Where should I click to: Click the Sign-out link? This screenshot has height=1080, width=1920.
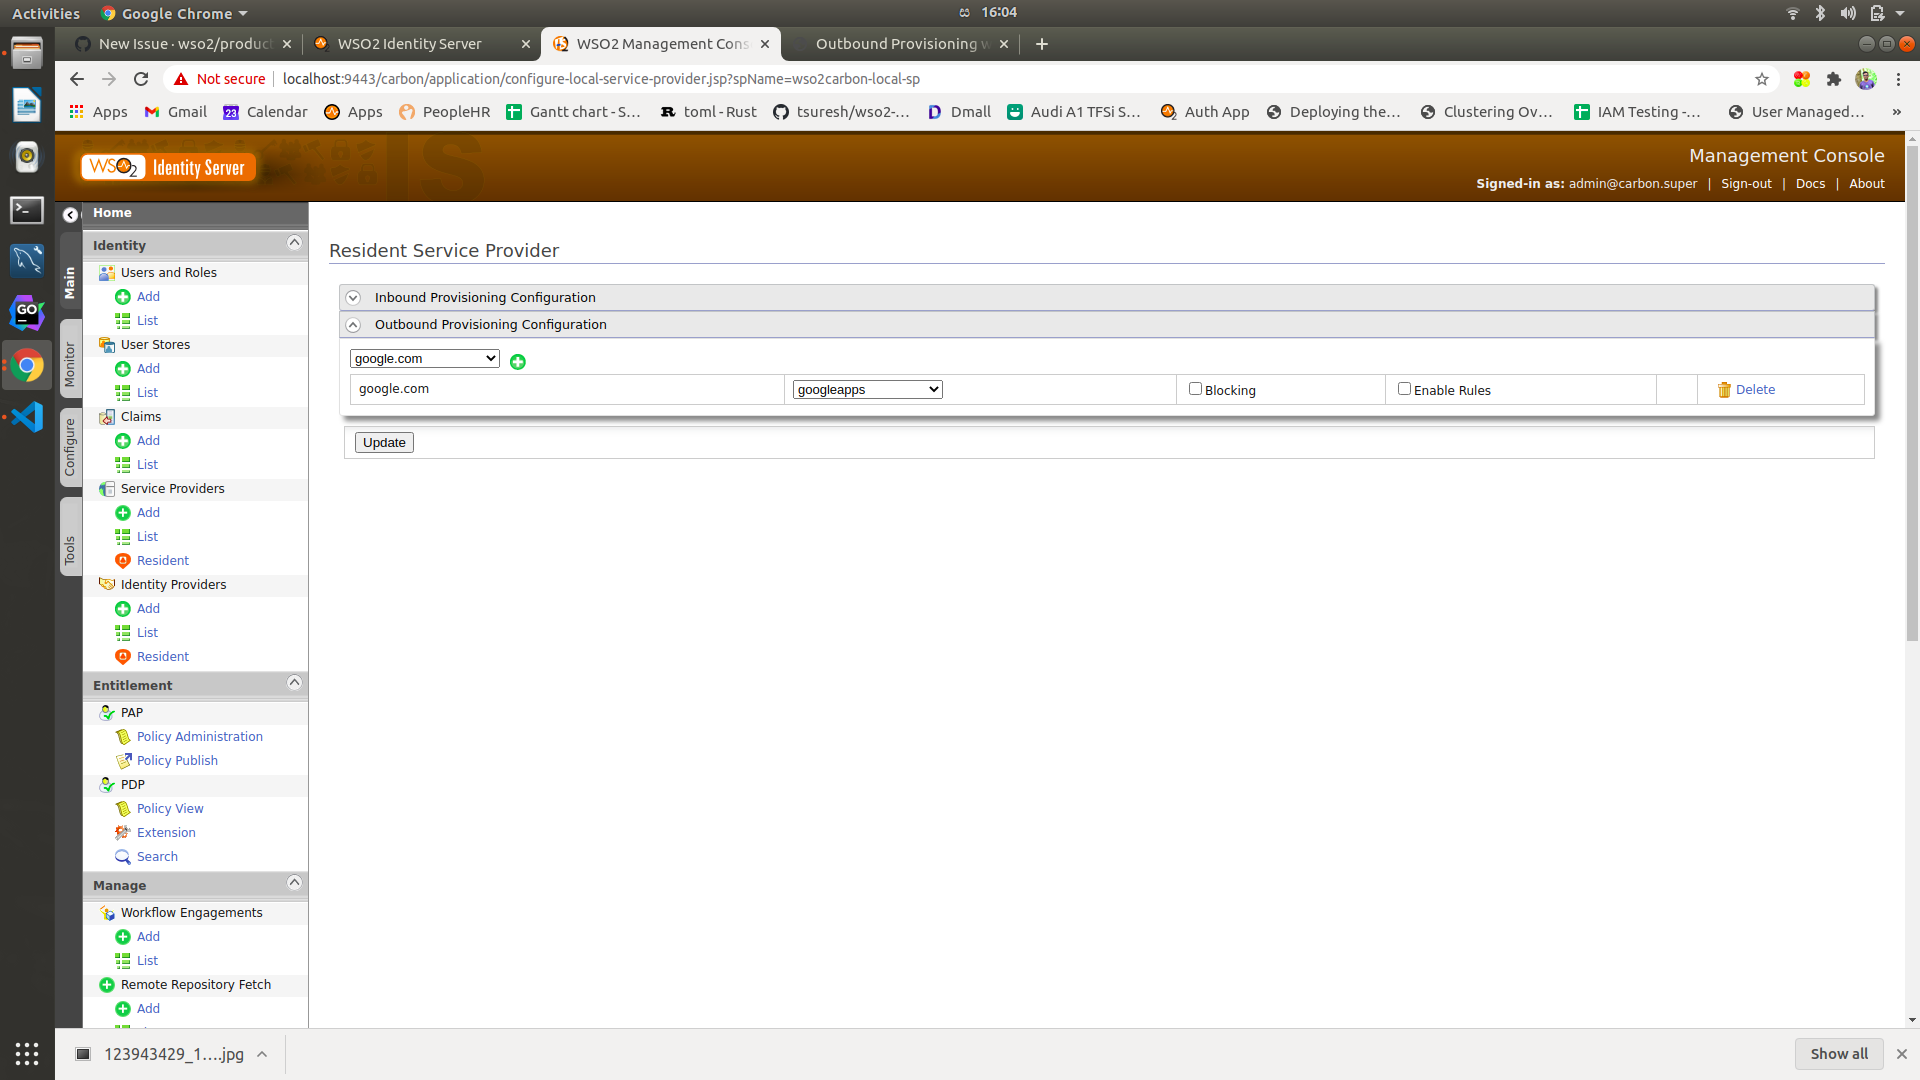(1745, 183)
